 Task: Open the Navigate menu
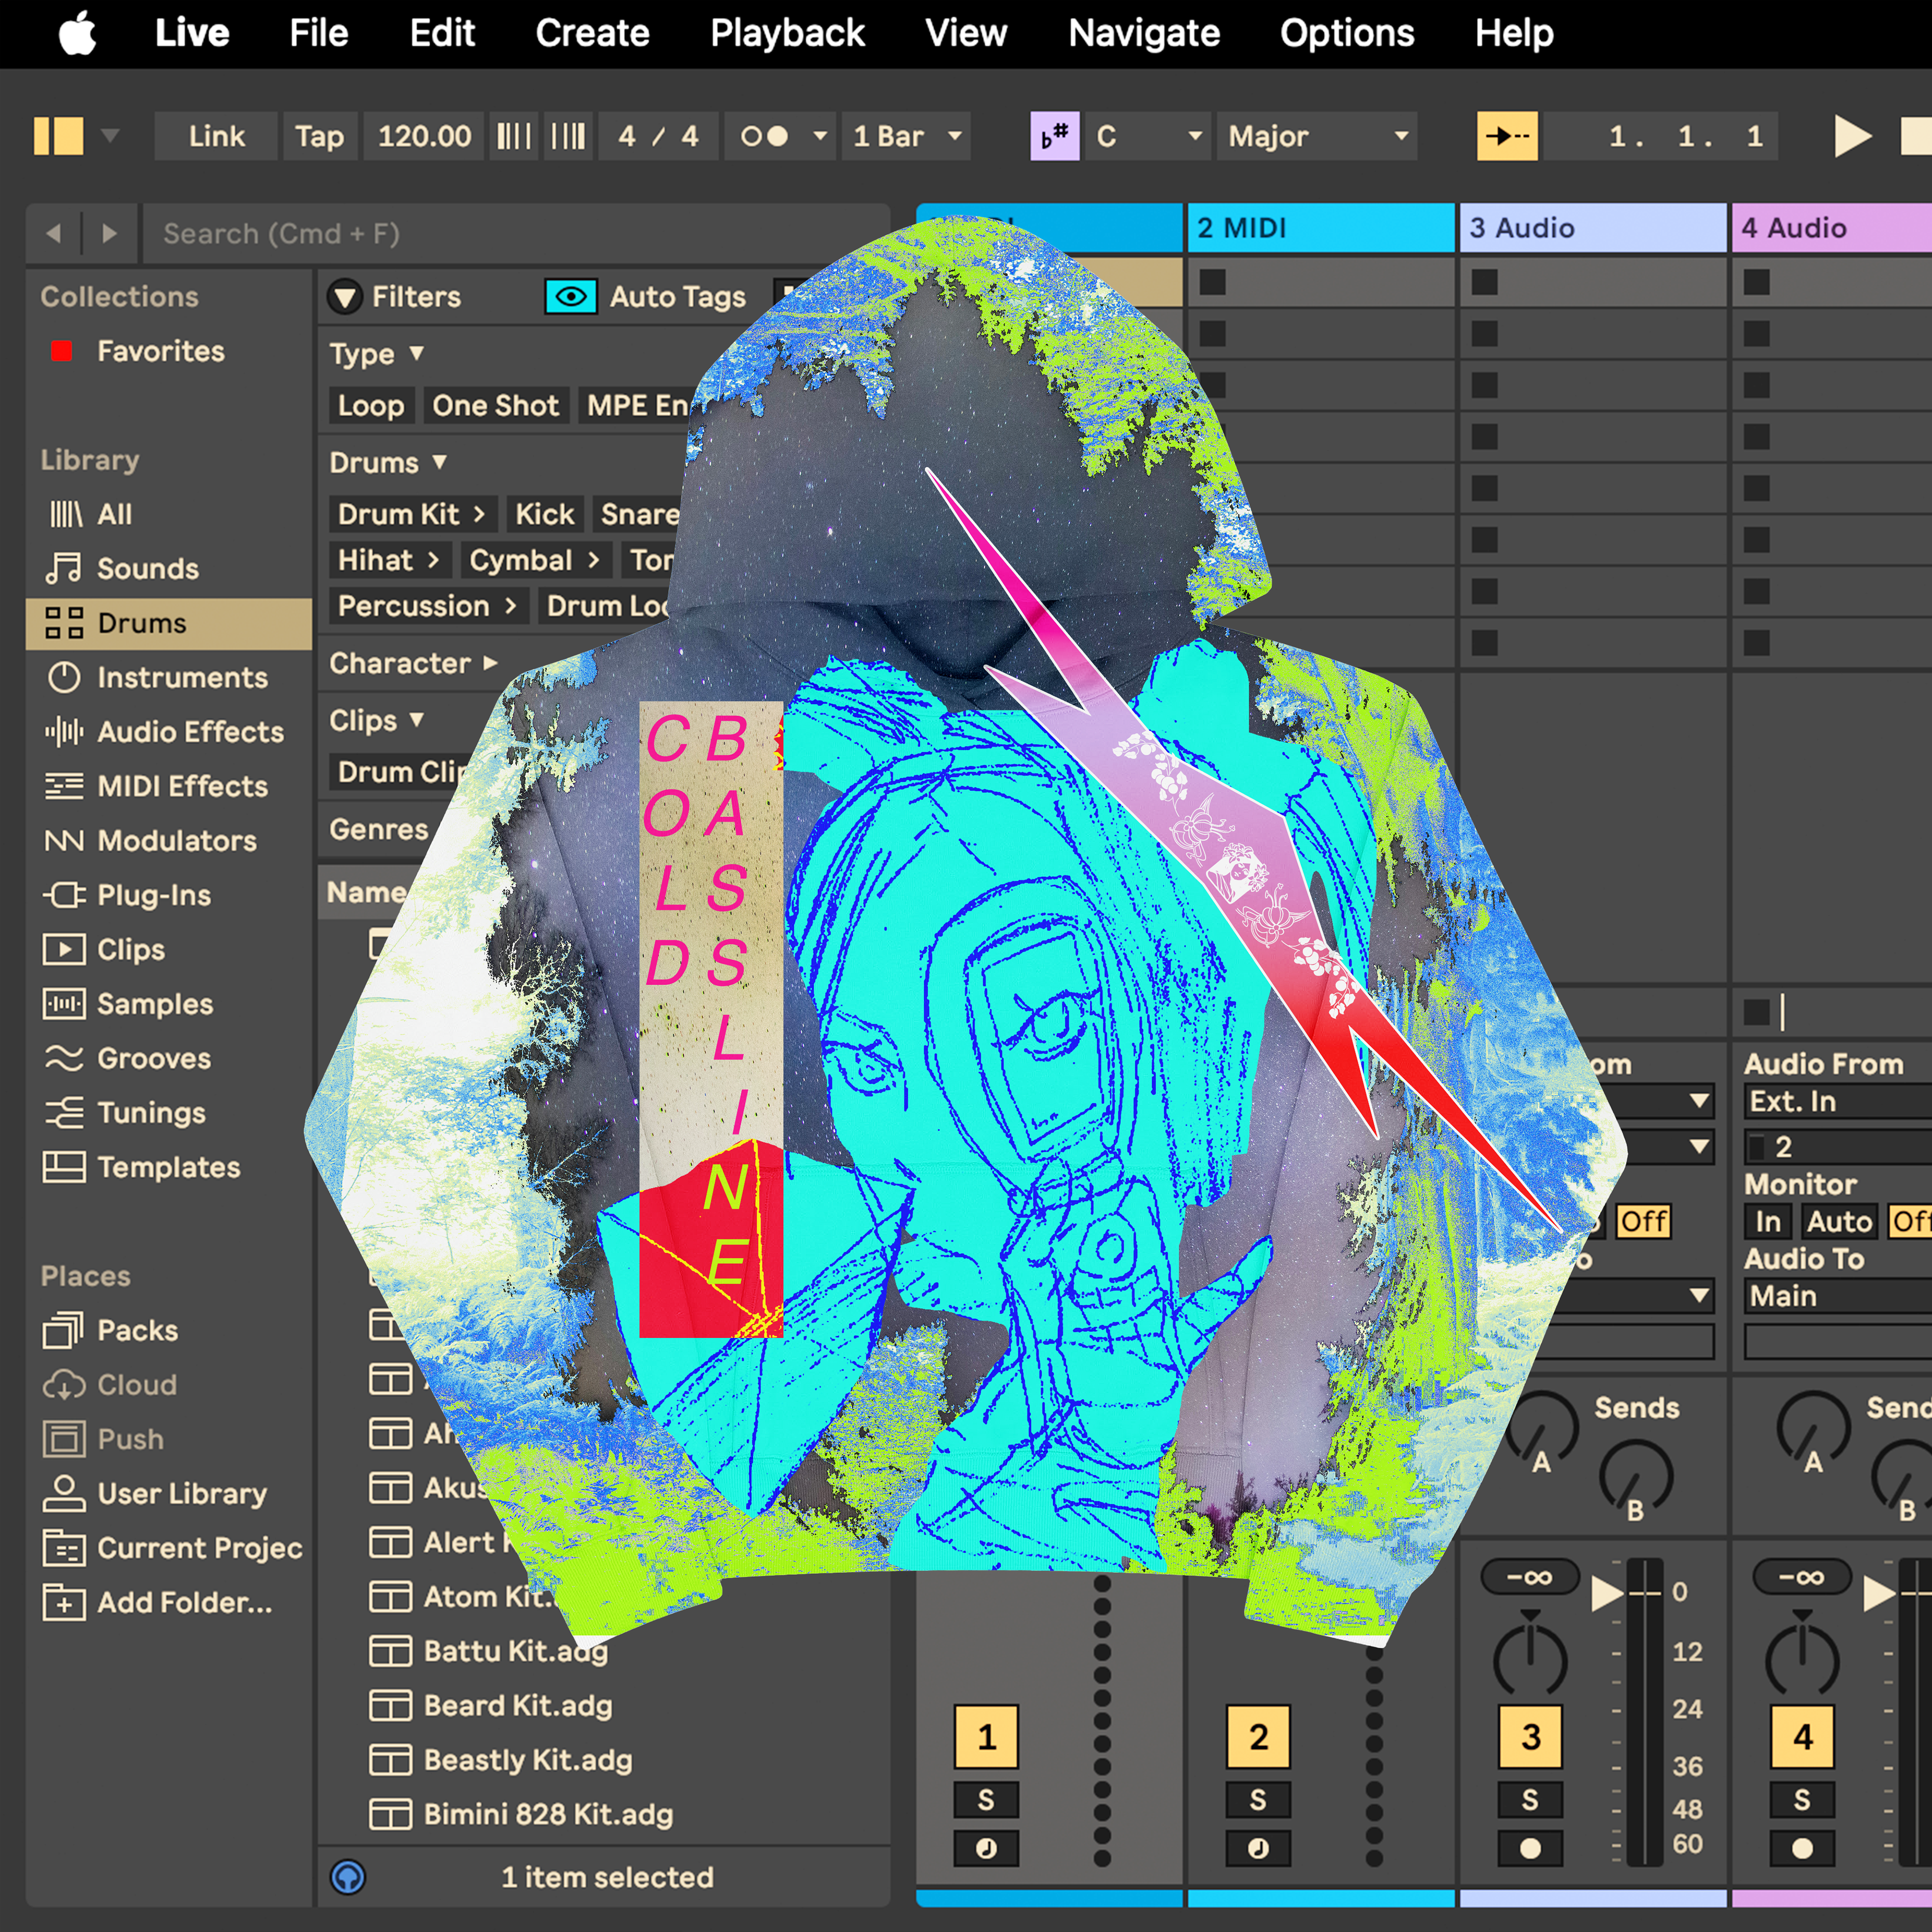pos(1144,33)
